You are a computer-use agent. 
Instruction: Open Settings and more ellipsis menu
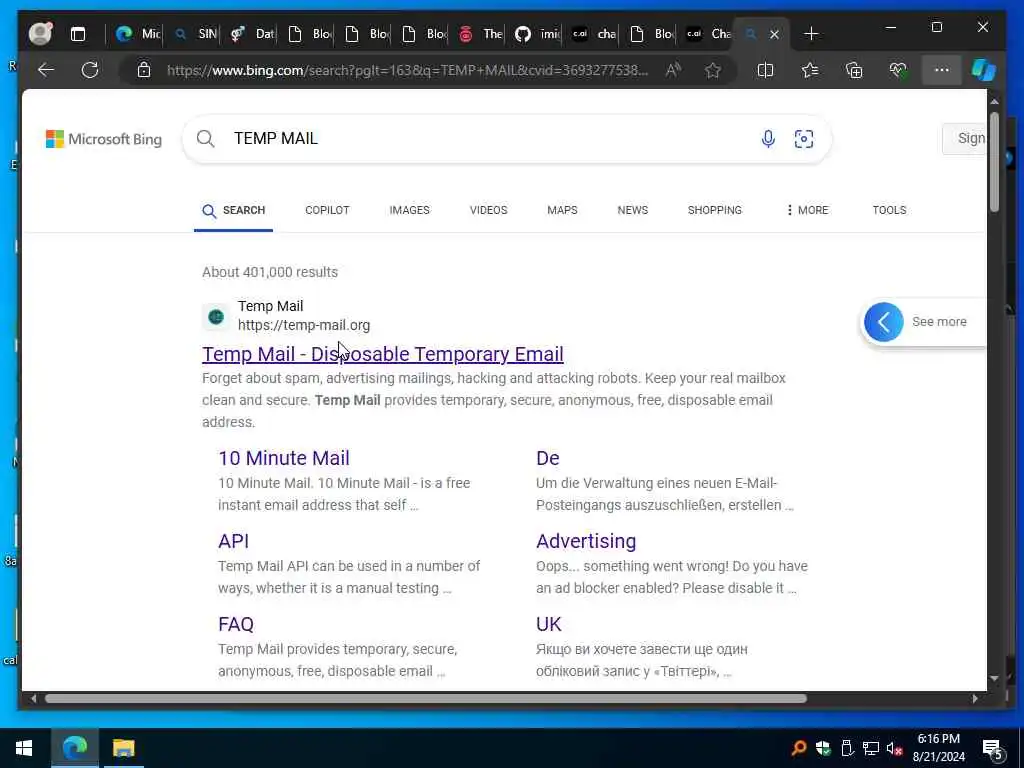941,70
